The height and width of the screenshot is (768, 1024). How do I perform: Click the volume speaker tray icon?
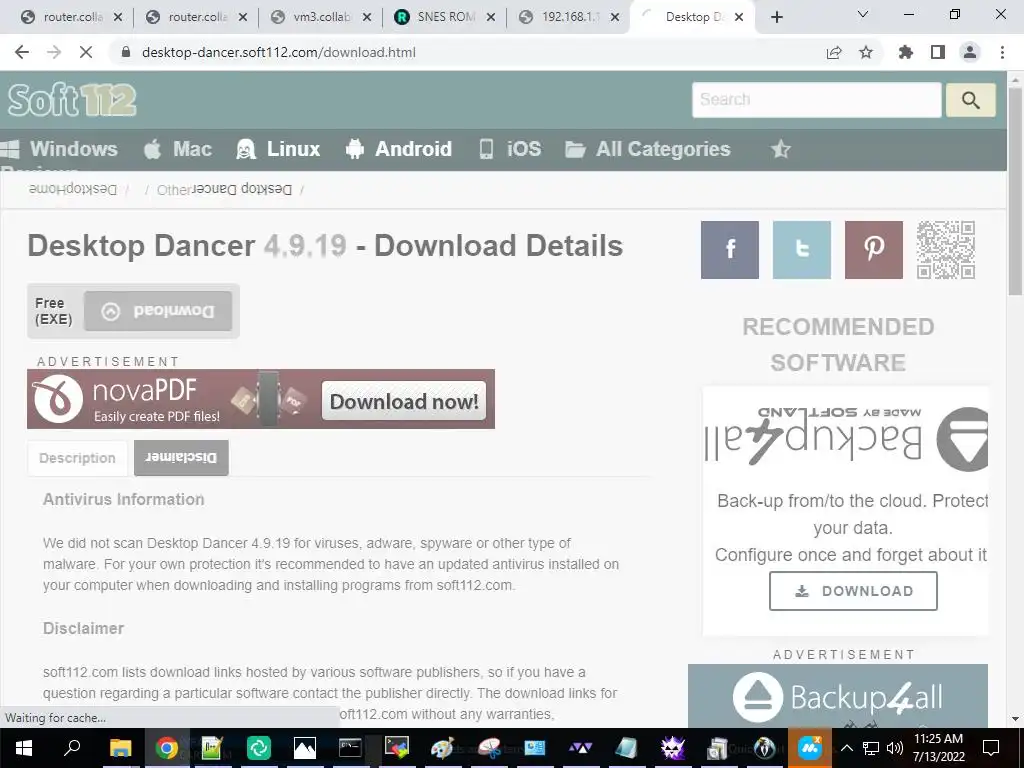[x=895, y=748]
